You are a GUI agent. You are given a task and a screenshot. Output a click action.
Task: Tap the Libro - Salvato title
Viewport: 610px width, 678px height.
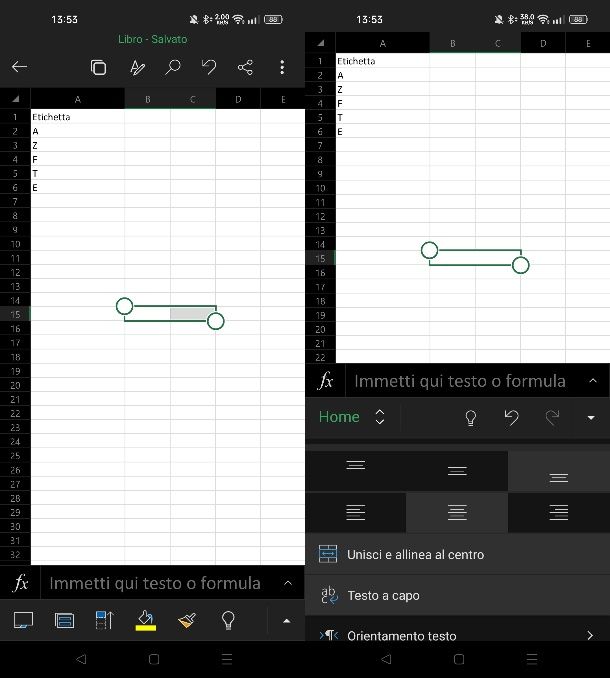coord(153,39)
